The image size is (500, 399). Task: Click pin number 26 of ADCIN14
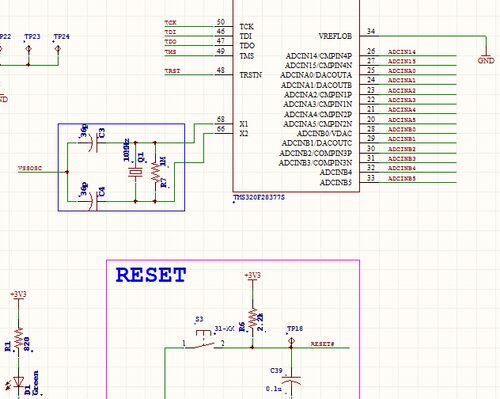[x=371, y=51]
